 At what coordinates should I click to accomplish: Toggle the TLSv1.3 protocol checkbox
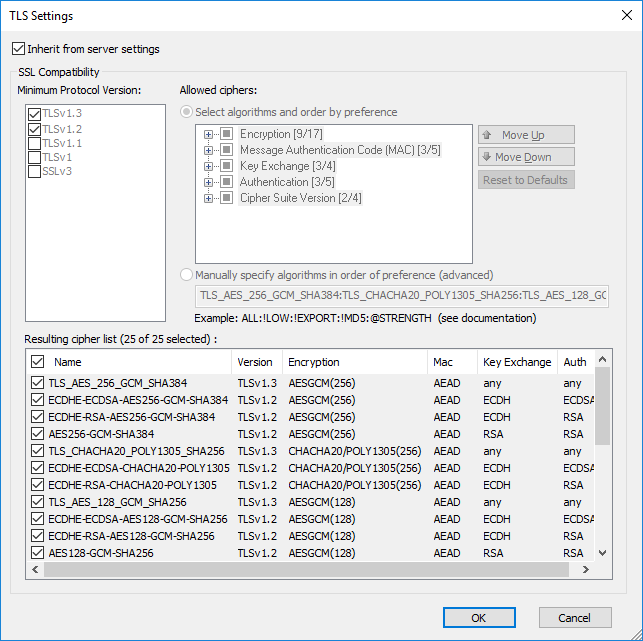pyautogui.click(x=34, y=114)
